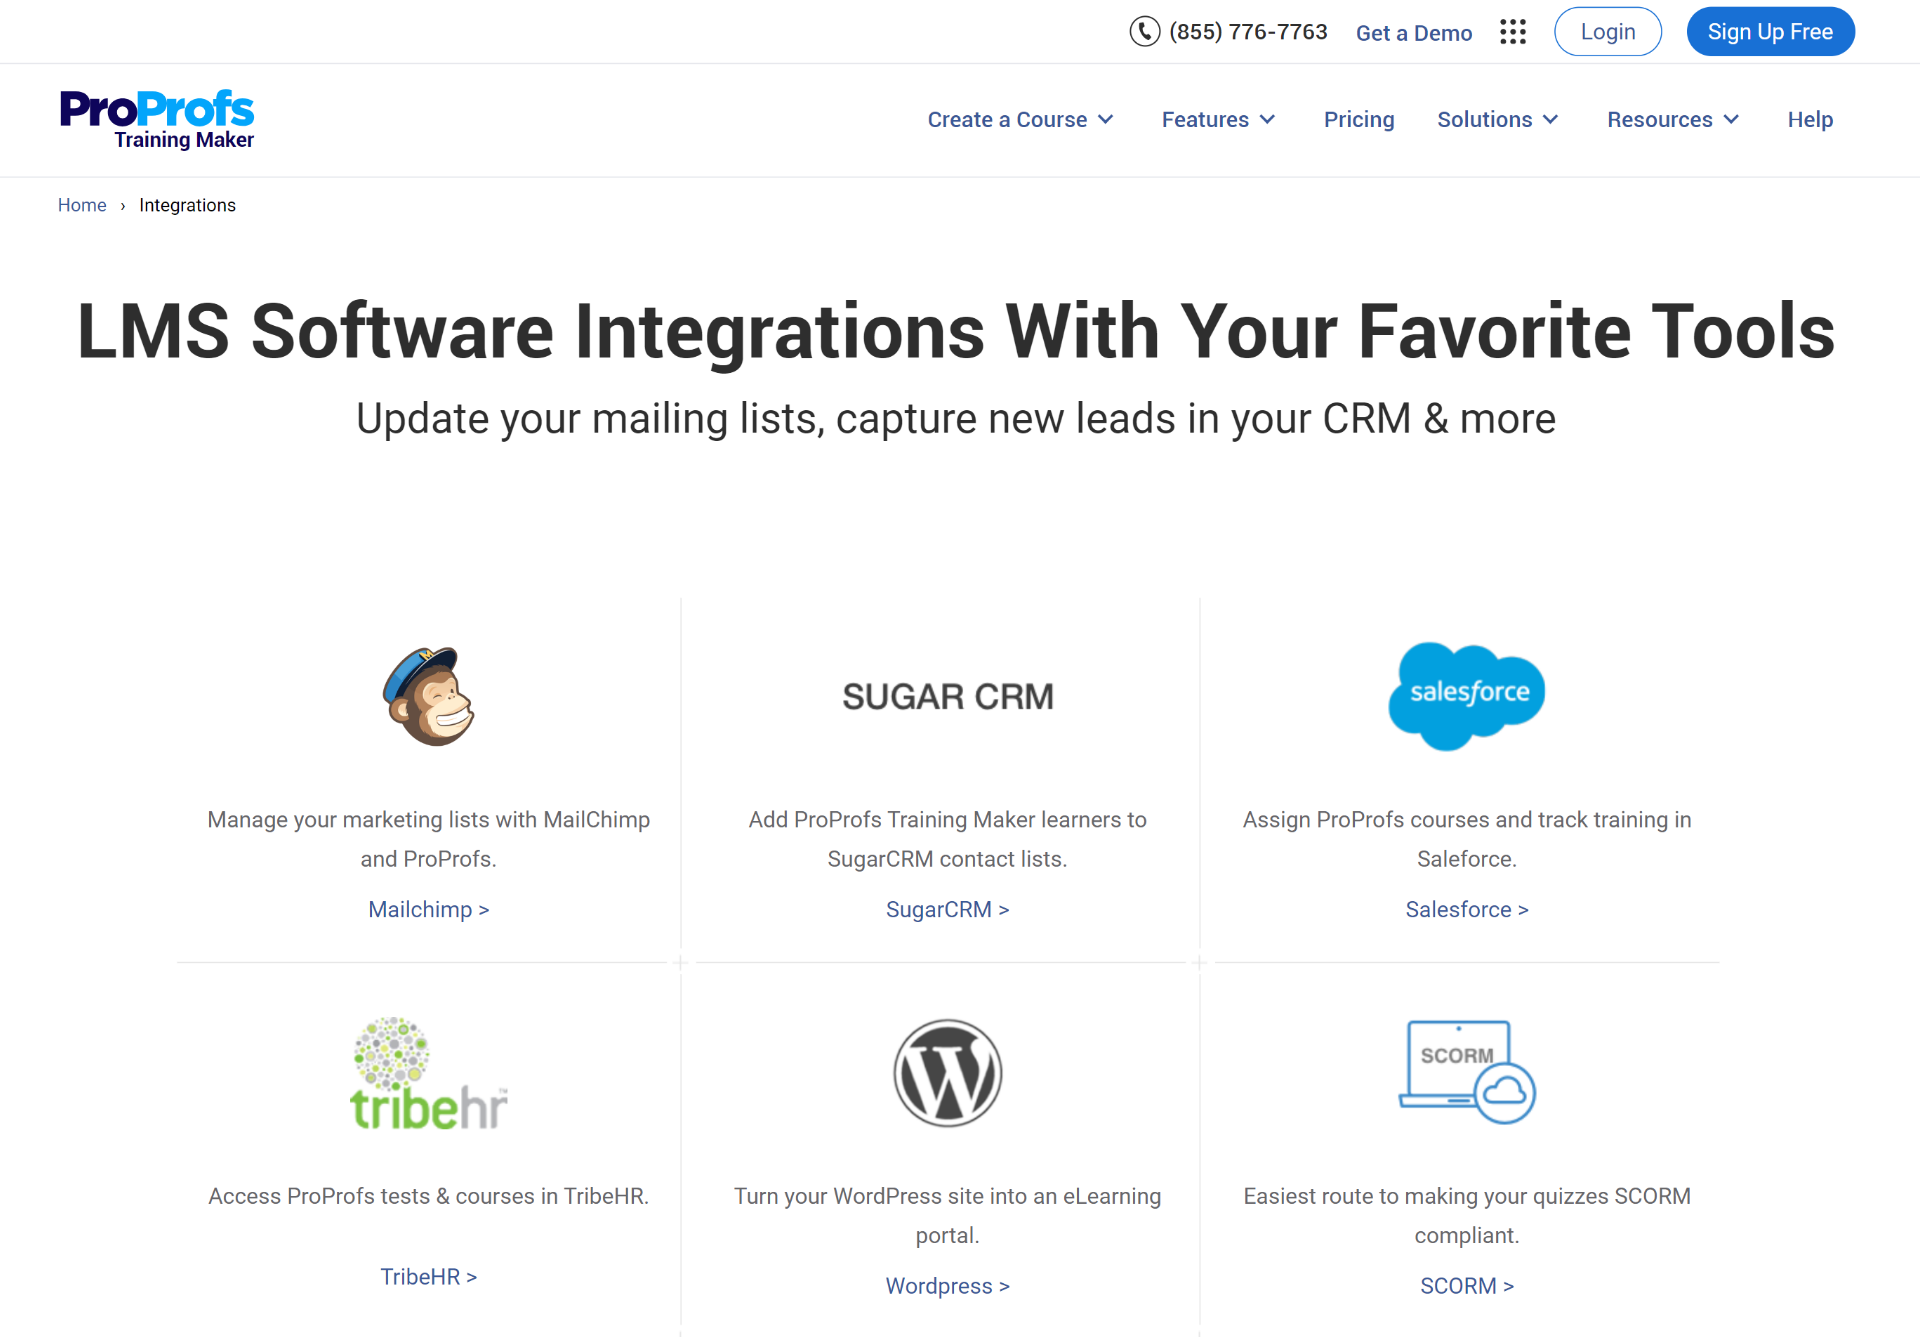Image resolution: width=1920 pixels, height=1337 pixels.
Task: Click the Login button
Action: [1608, 31]
